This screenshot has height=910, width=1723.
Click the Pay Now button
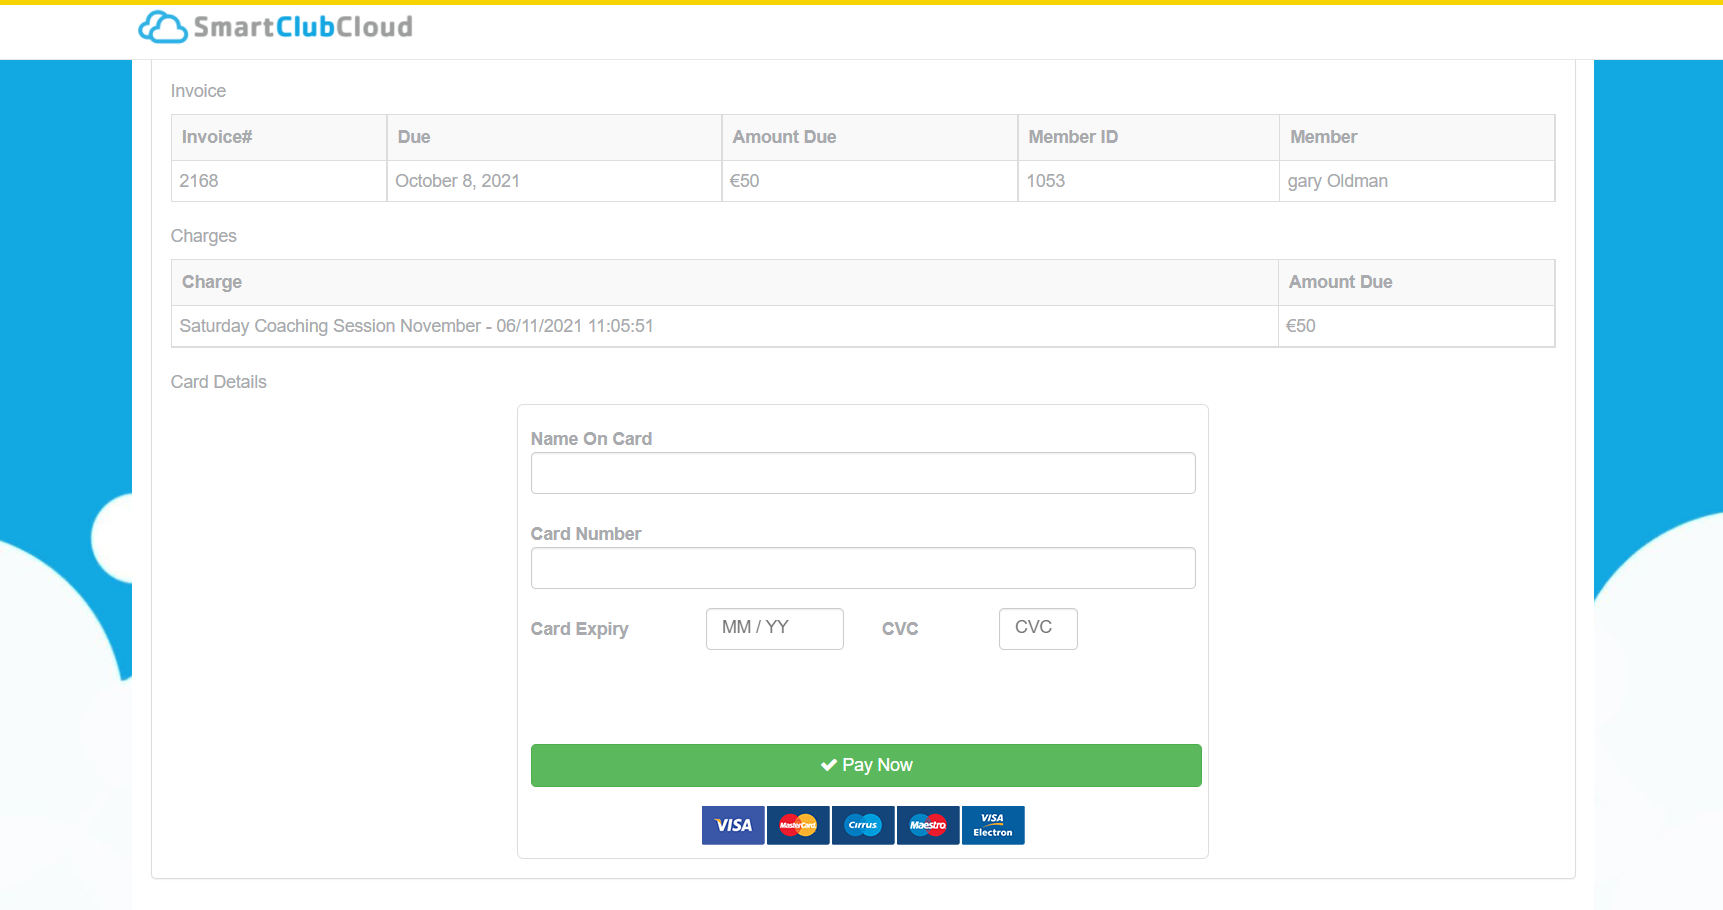pyautogui.click(x=866, y=765)
